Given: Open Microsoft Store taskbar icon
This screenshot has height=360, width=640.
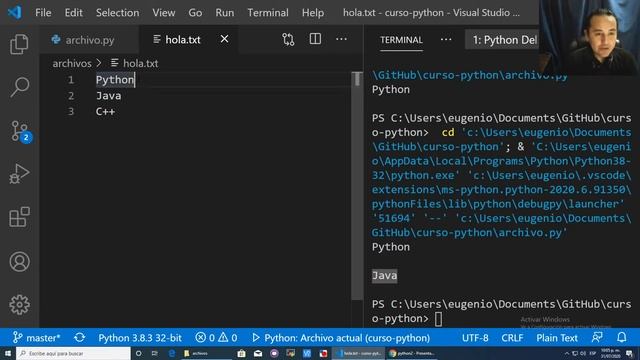Looking at the screenshot, I should point(242,353).
